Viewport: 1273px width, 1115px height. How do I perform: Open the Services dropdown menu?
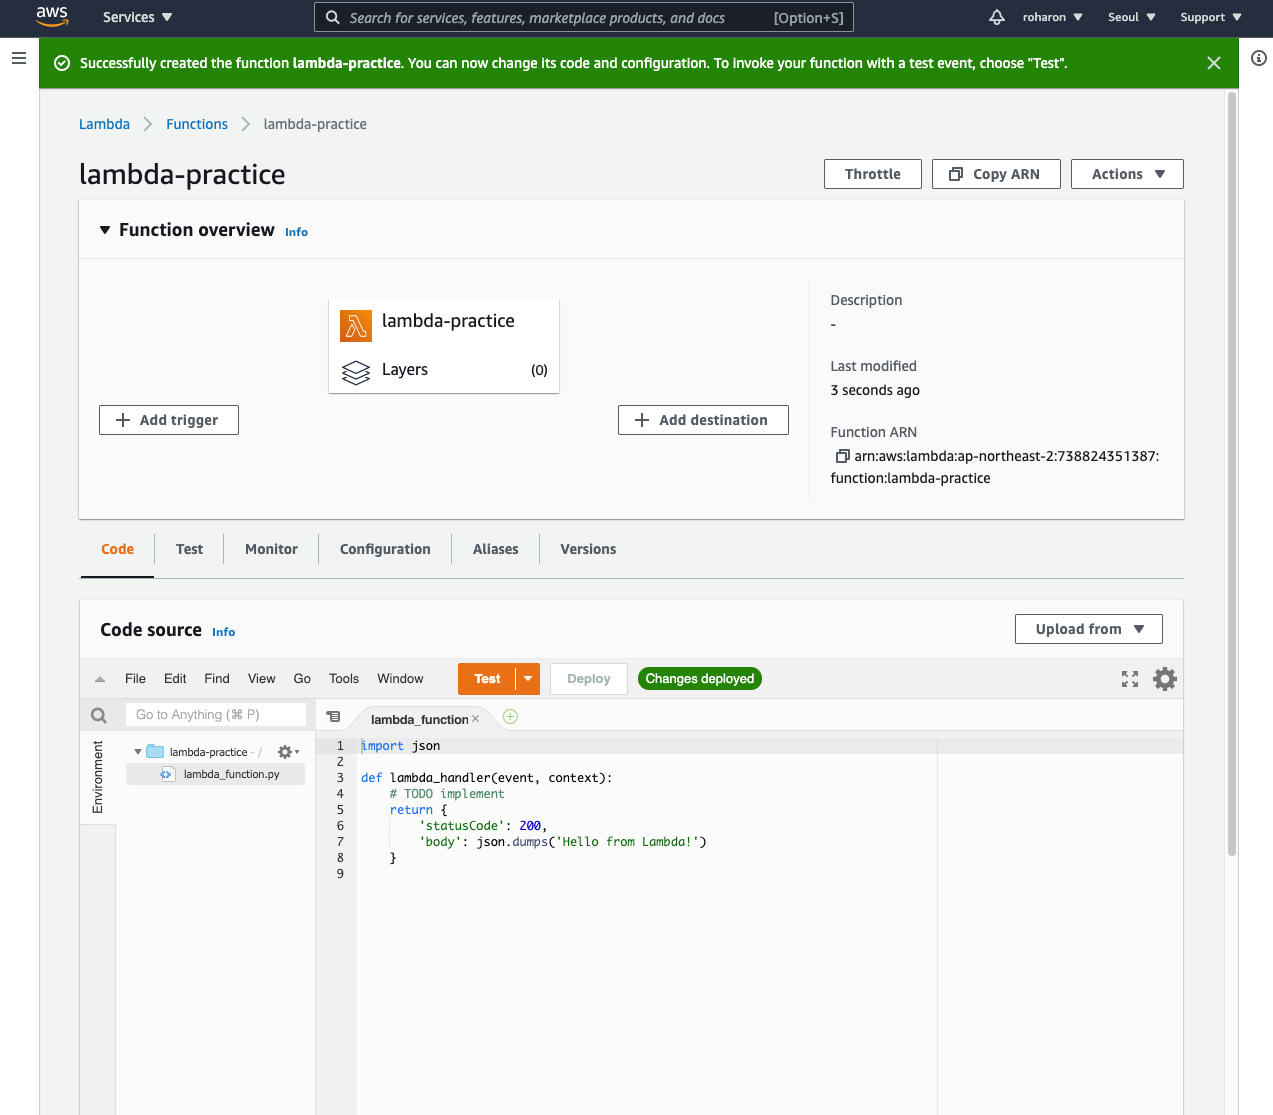pos(138,17)
